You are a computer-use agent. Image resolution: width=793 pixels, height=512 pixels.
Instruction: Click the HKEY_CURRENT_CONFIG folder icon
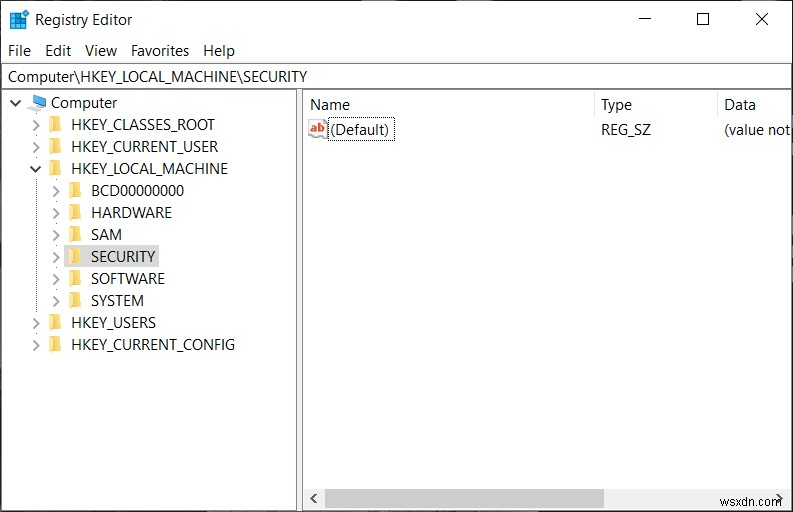(x=55, y=345)
